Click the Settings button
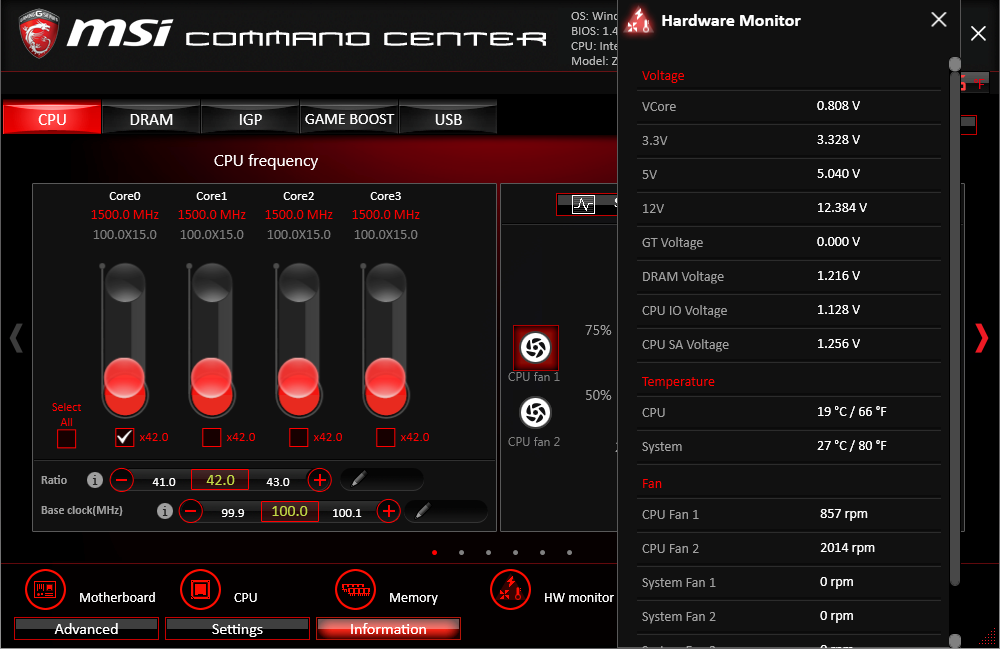Image resolution: width=1000 pixels, height=649 pixels. [237, 629]
